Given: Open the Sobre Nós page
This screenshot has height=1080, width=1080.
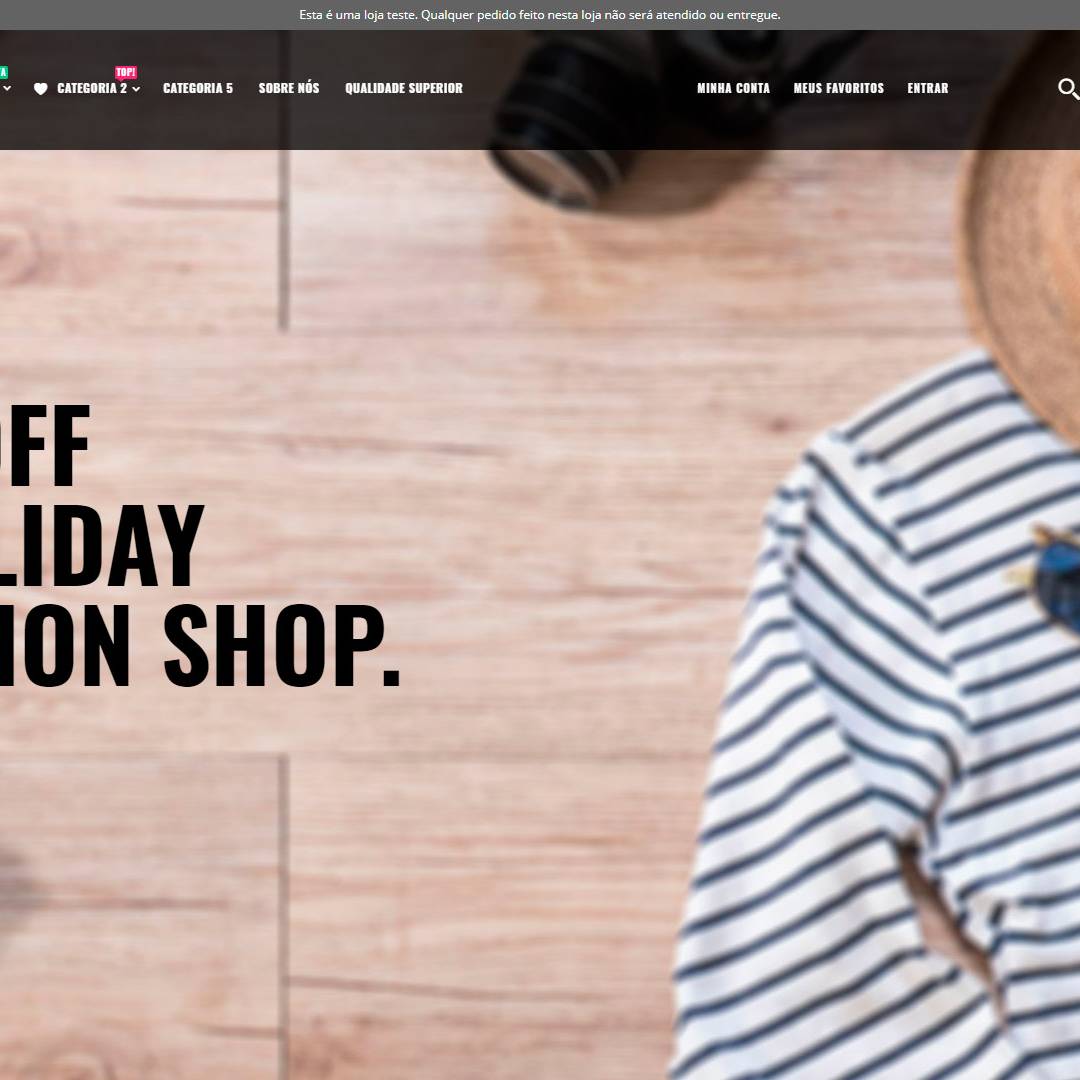Looking at the screenshot, I should 289,87.
